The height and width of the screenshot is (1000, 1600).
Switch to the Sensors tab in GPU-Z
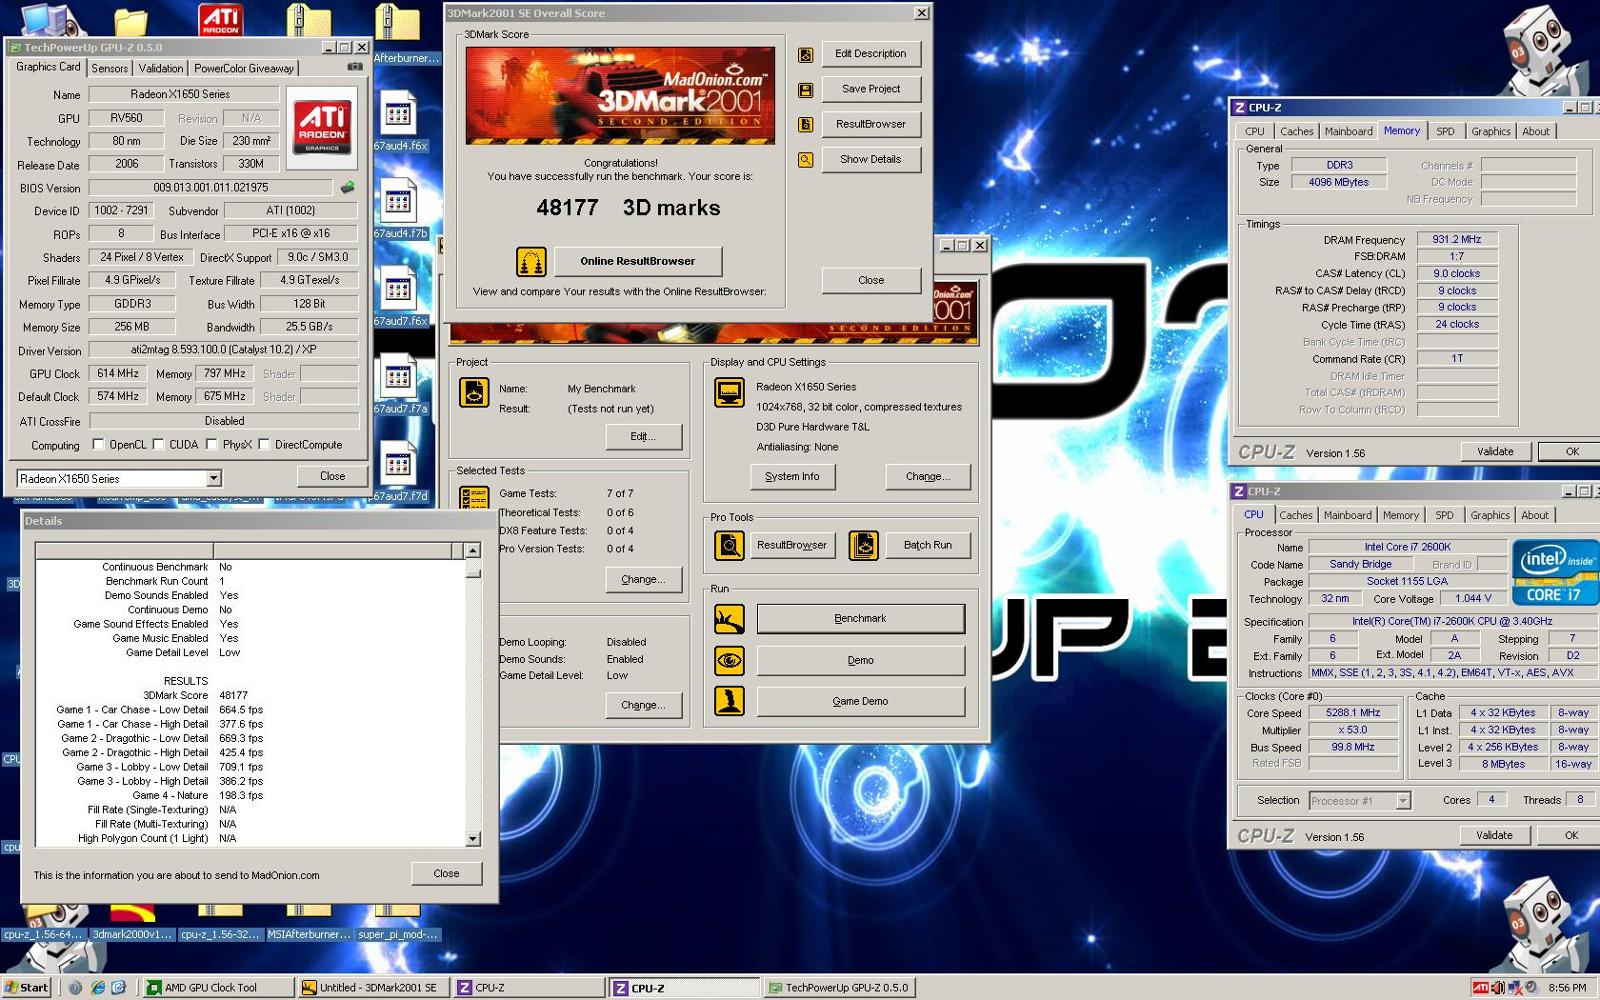point(109,69)
